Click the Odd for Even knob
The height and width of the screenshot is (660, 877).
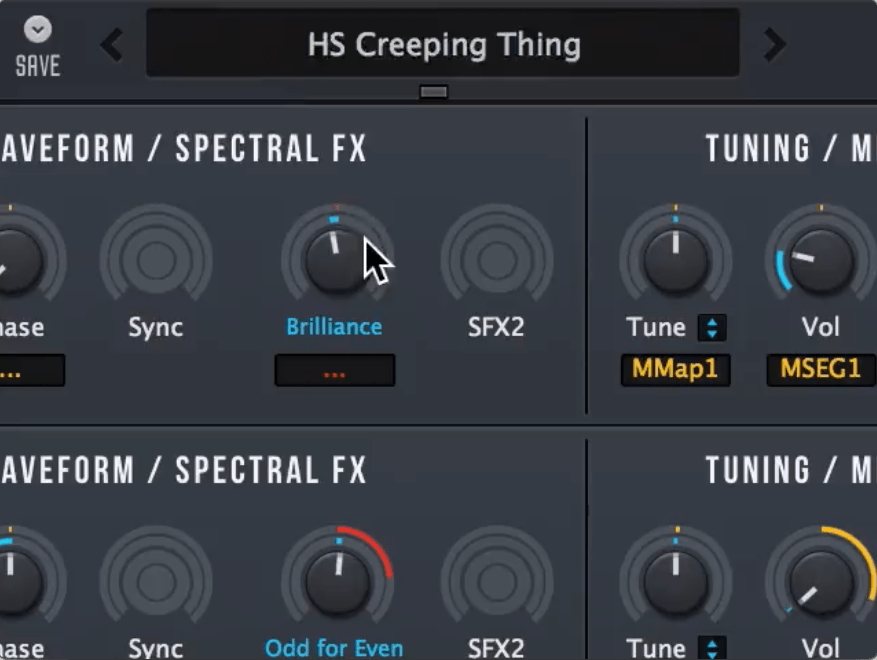click(x=337, y=582)
